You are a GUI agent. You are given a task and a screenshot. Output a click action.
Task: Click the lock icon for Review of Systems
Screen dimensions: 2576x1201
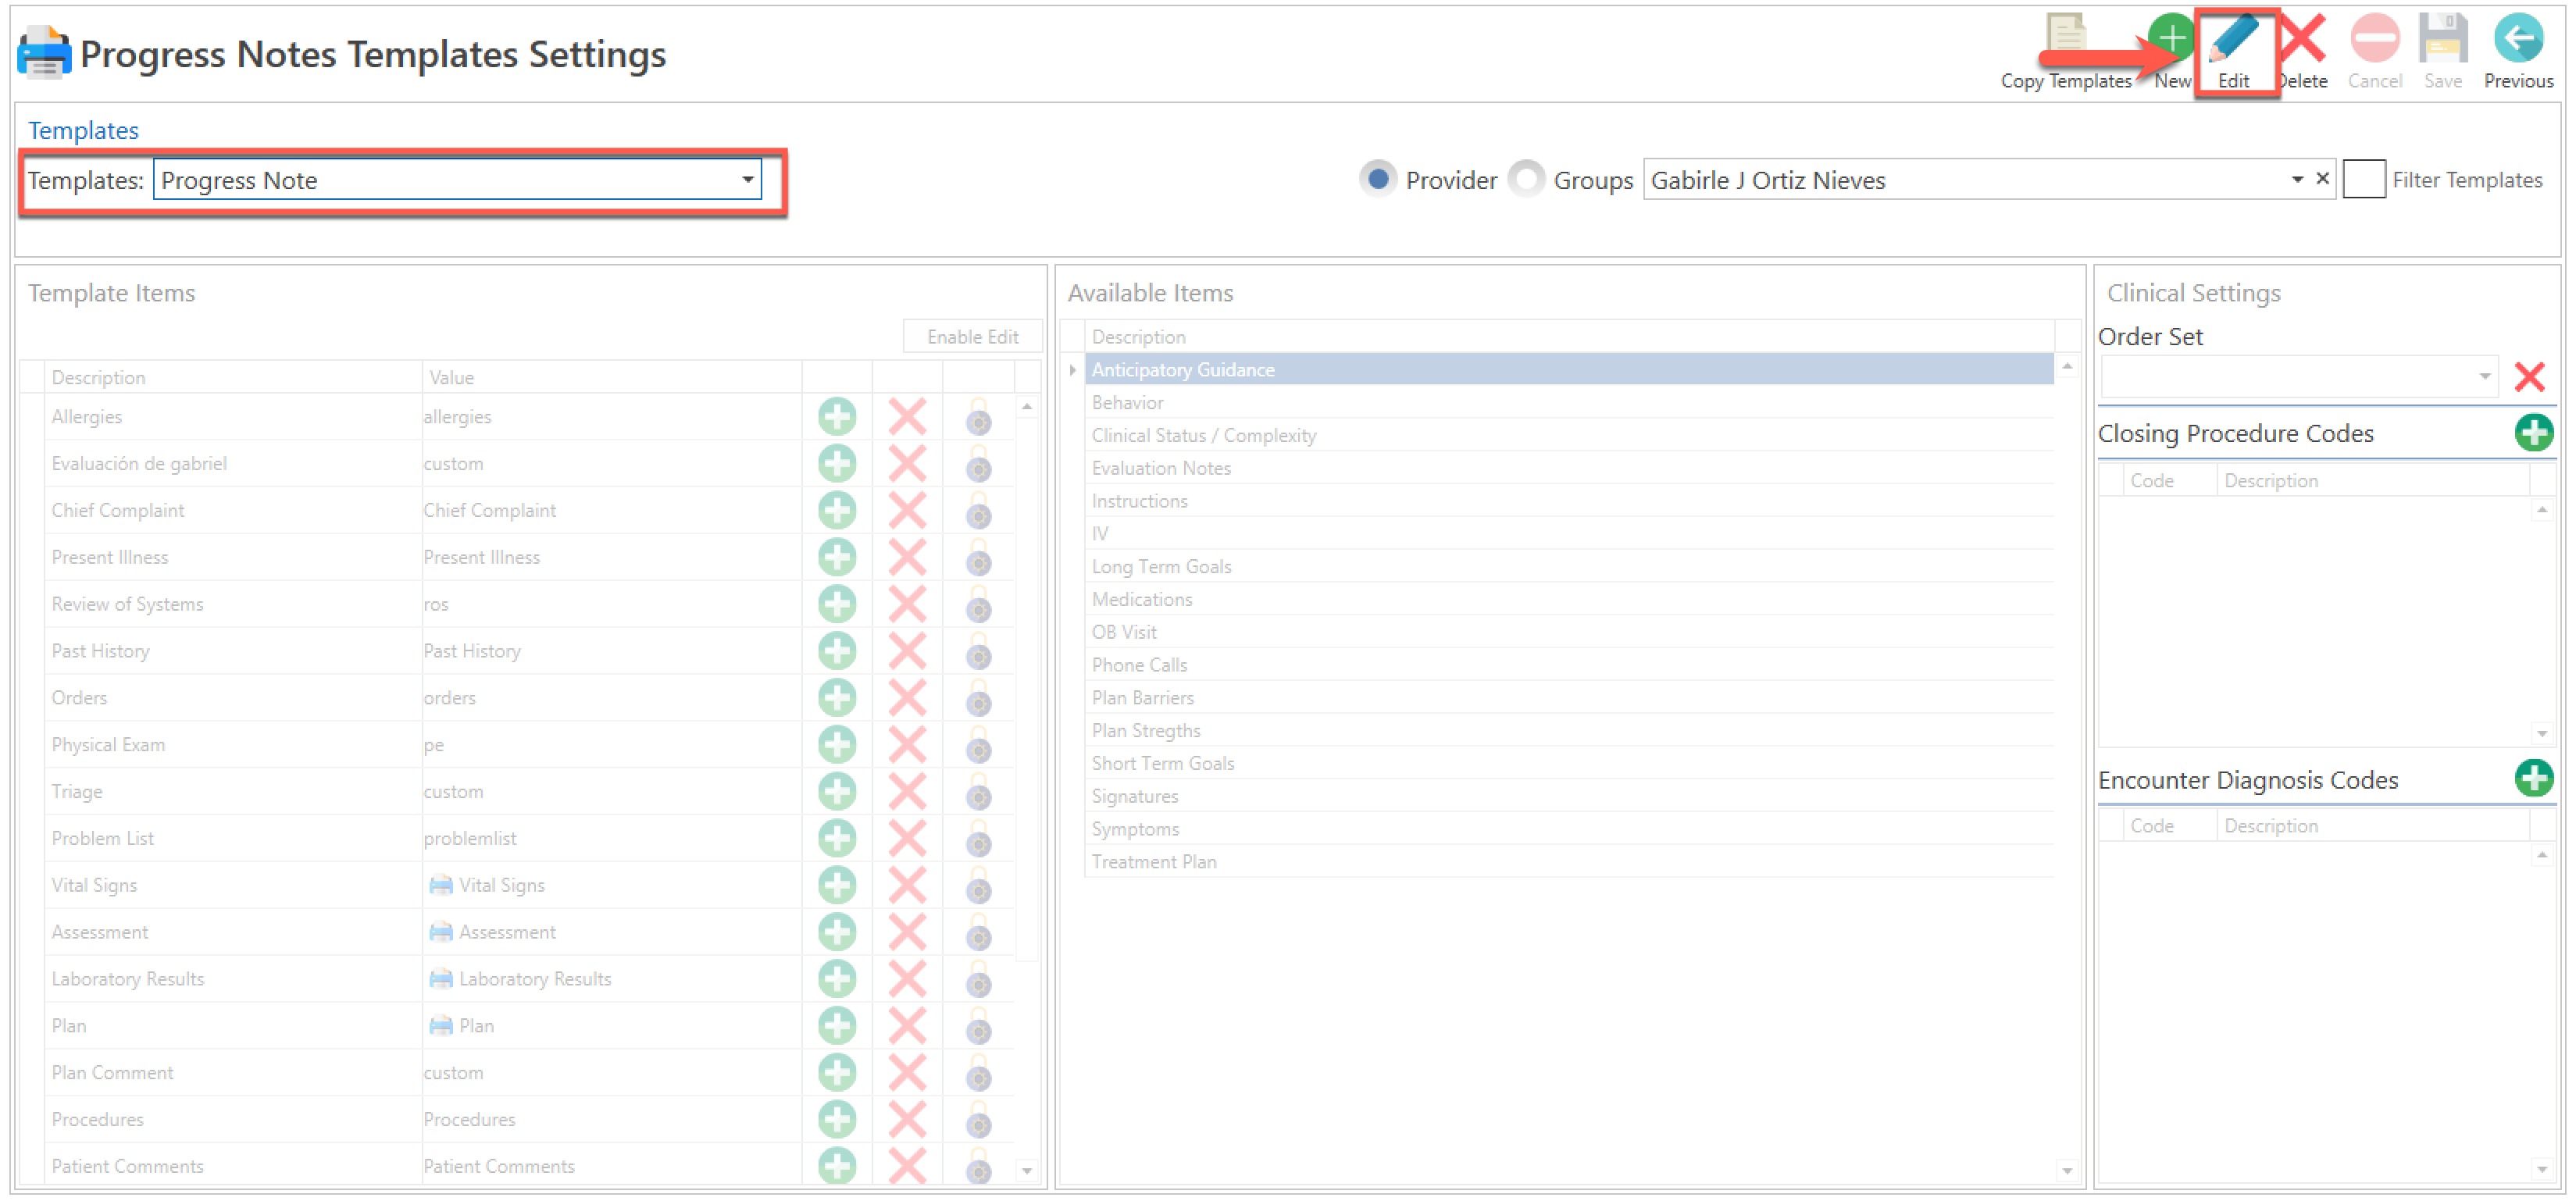click(978, 605)
